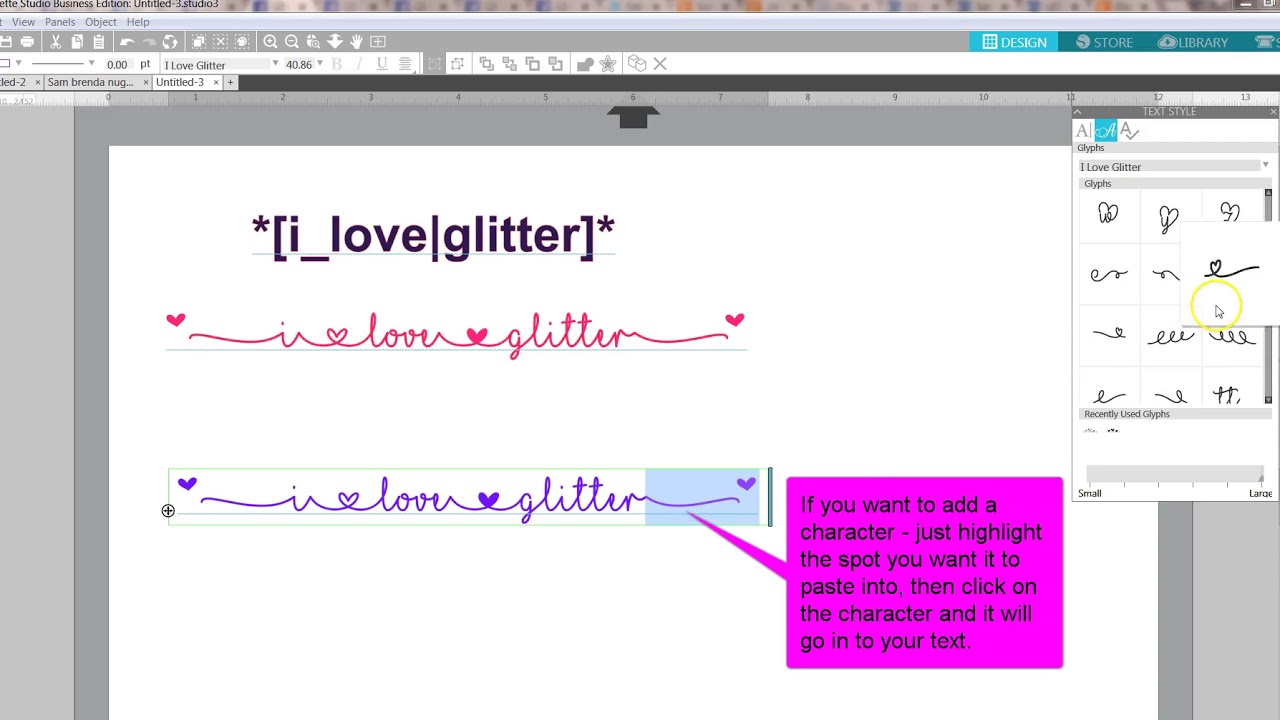Viewport: 1280px width, 720px height.
Task: Toggle Underline text formatting
Action: pyautogui.click(x=382, y=64)
